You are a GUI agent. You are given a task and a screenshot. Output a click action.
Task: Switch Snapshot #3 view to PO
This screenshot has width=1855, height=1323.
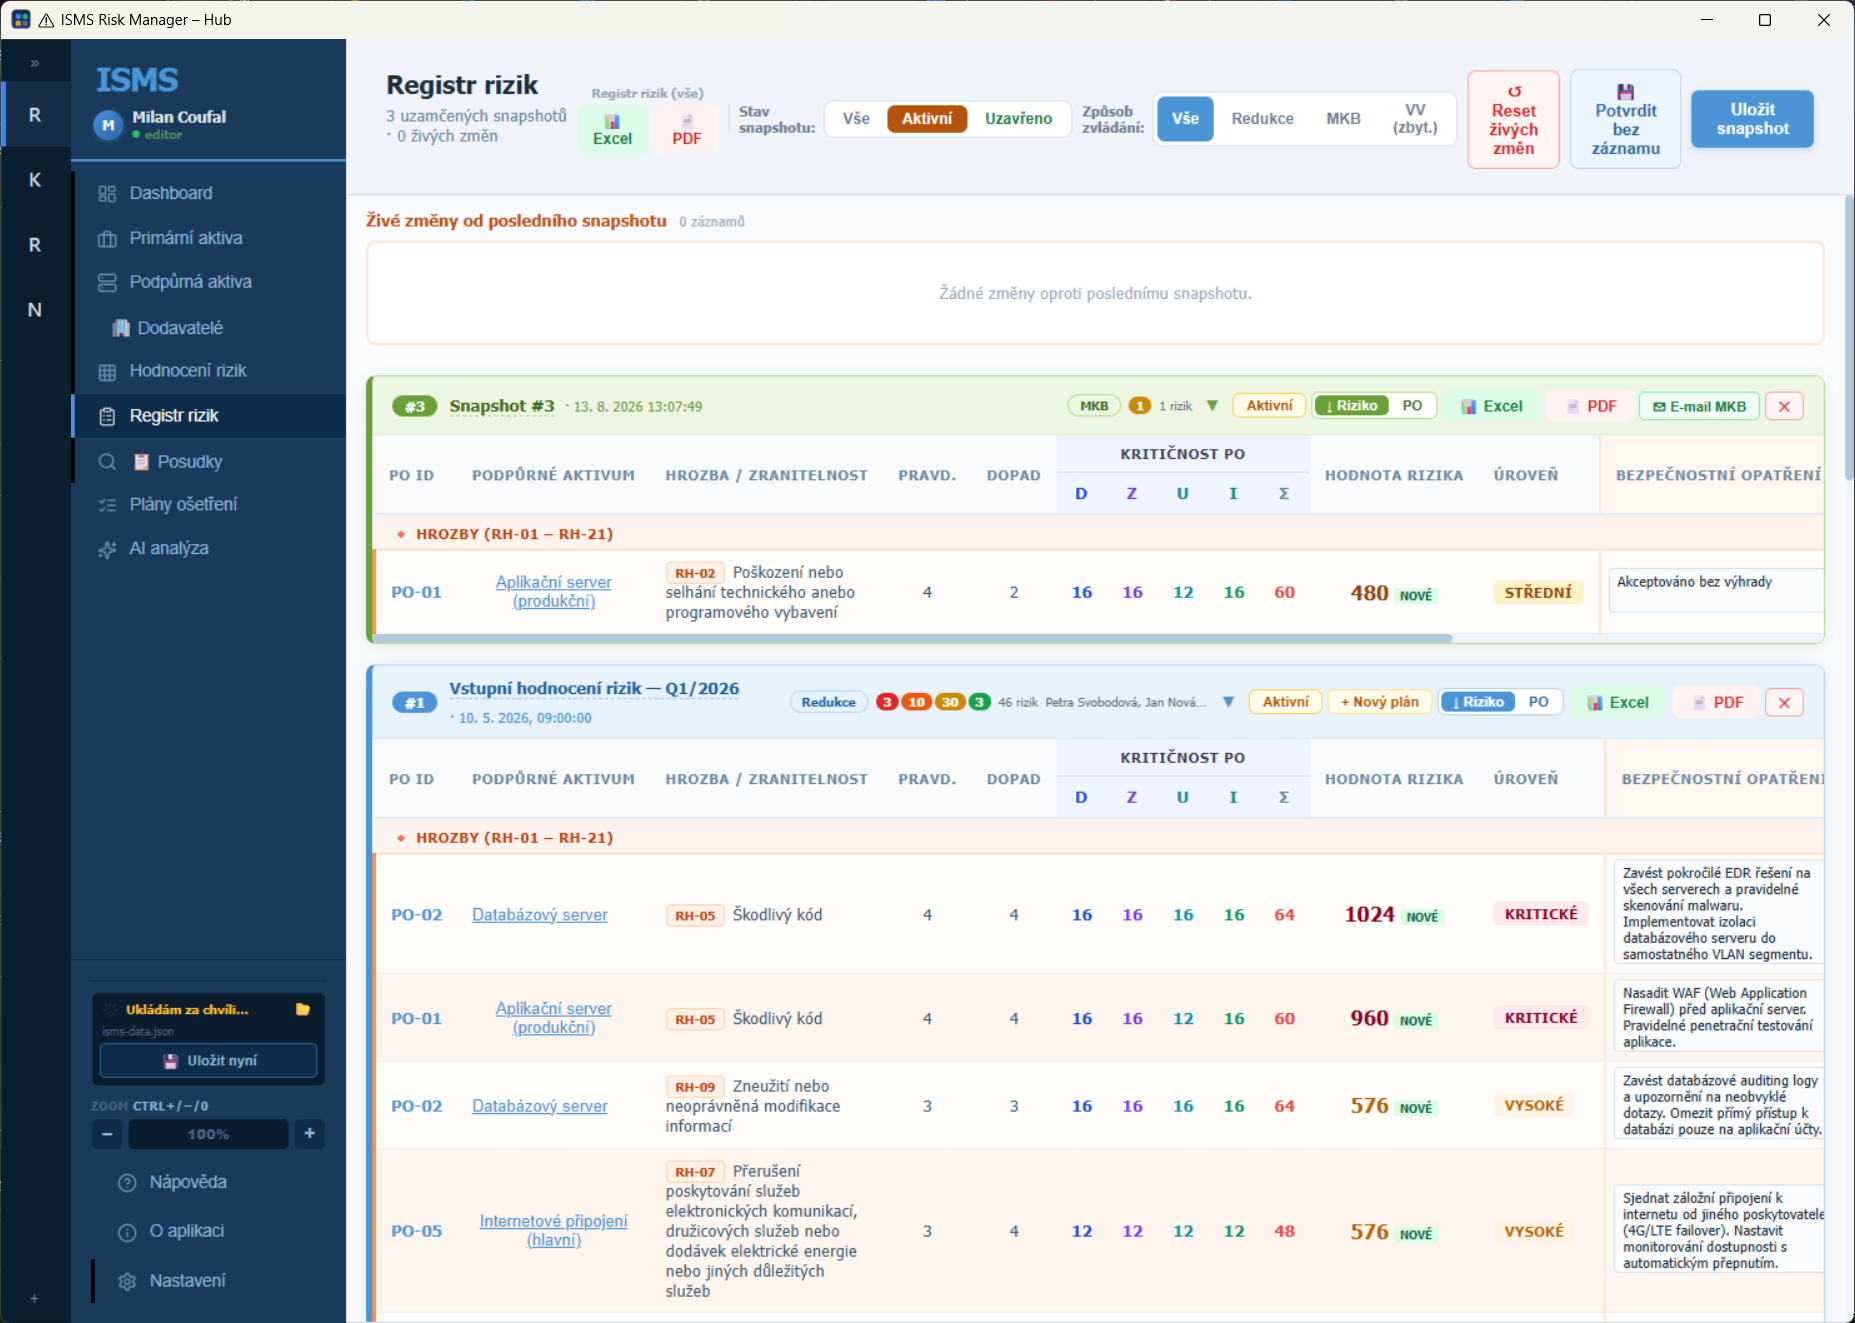pyautogui.click(x=1412, y=406)
